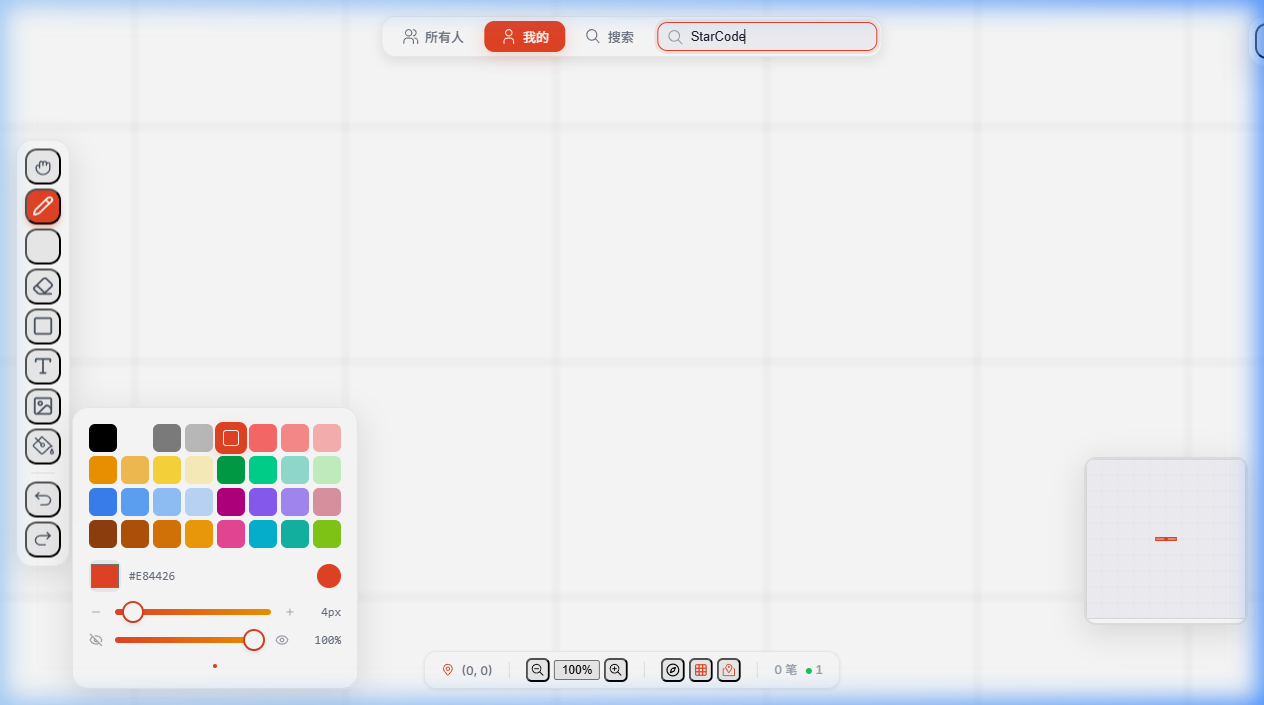This screenshot has height=705, width=1264.
Task: Increase brush size with plus icon
Action: (290, 612)
